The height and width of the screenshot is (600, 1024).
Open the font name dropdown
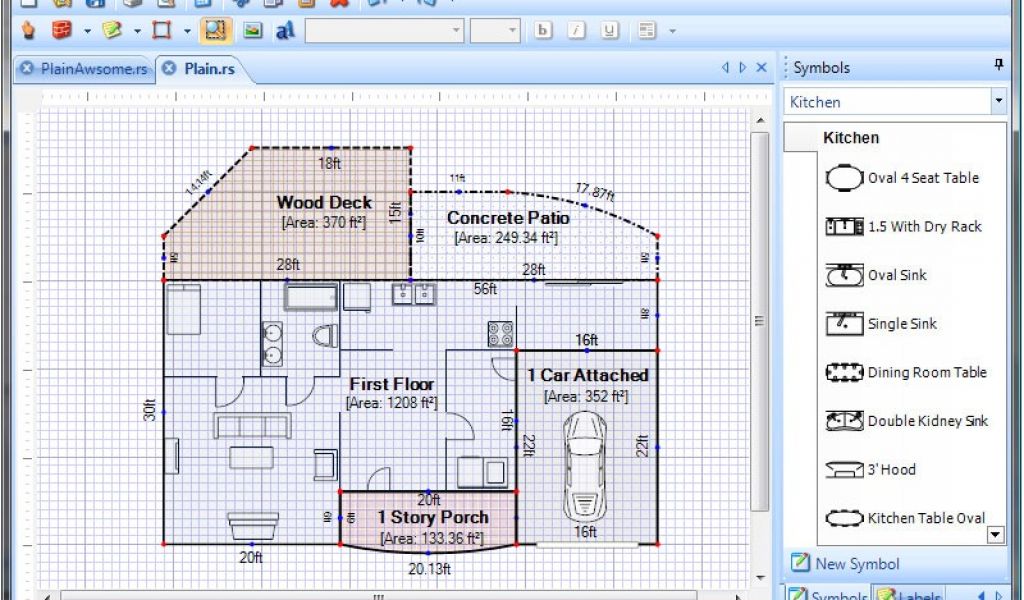[x=456, y=30]
